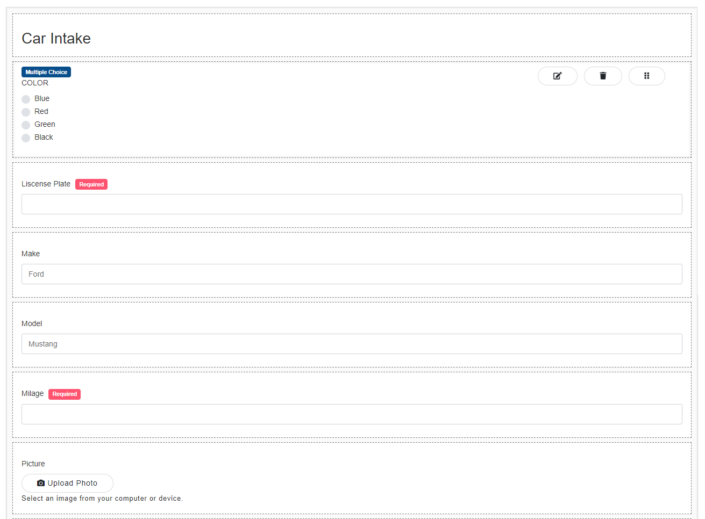Focus the Make input showing Ford
Image resolution: width=705 pixels, height=519 pixels.
tap(351, 274)
